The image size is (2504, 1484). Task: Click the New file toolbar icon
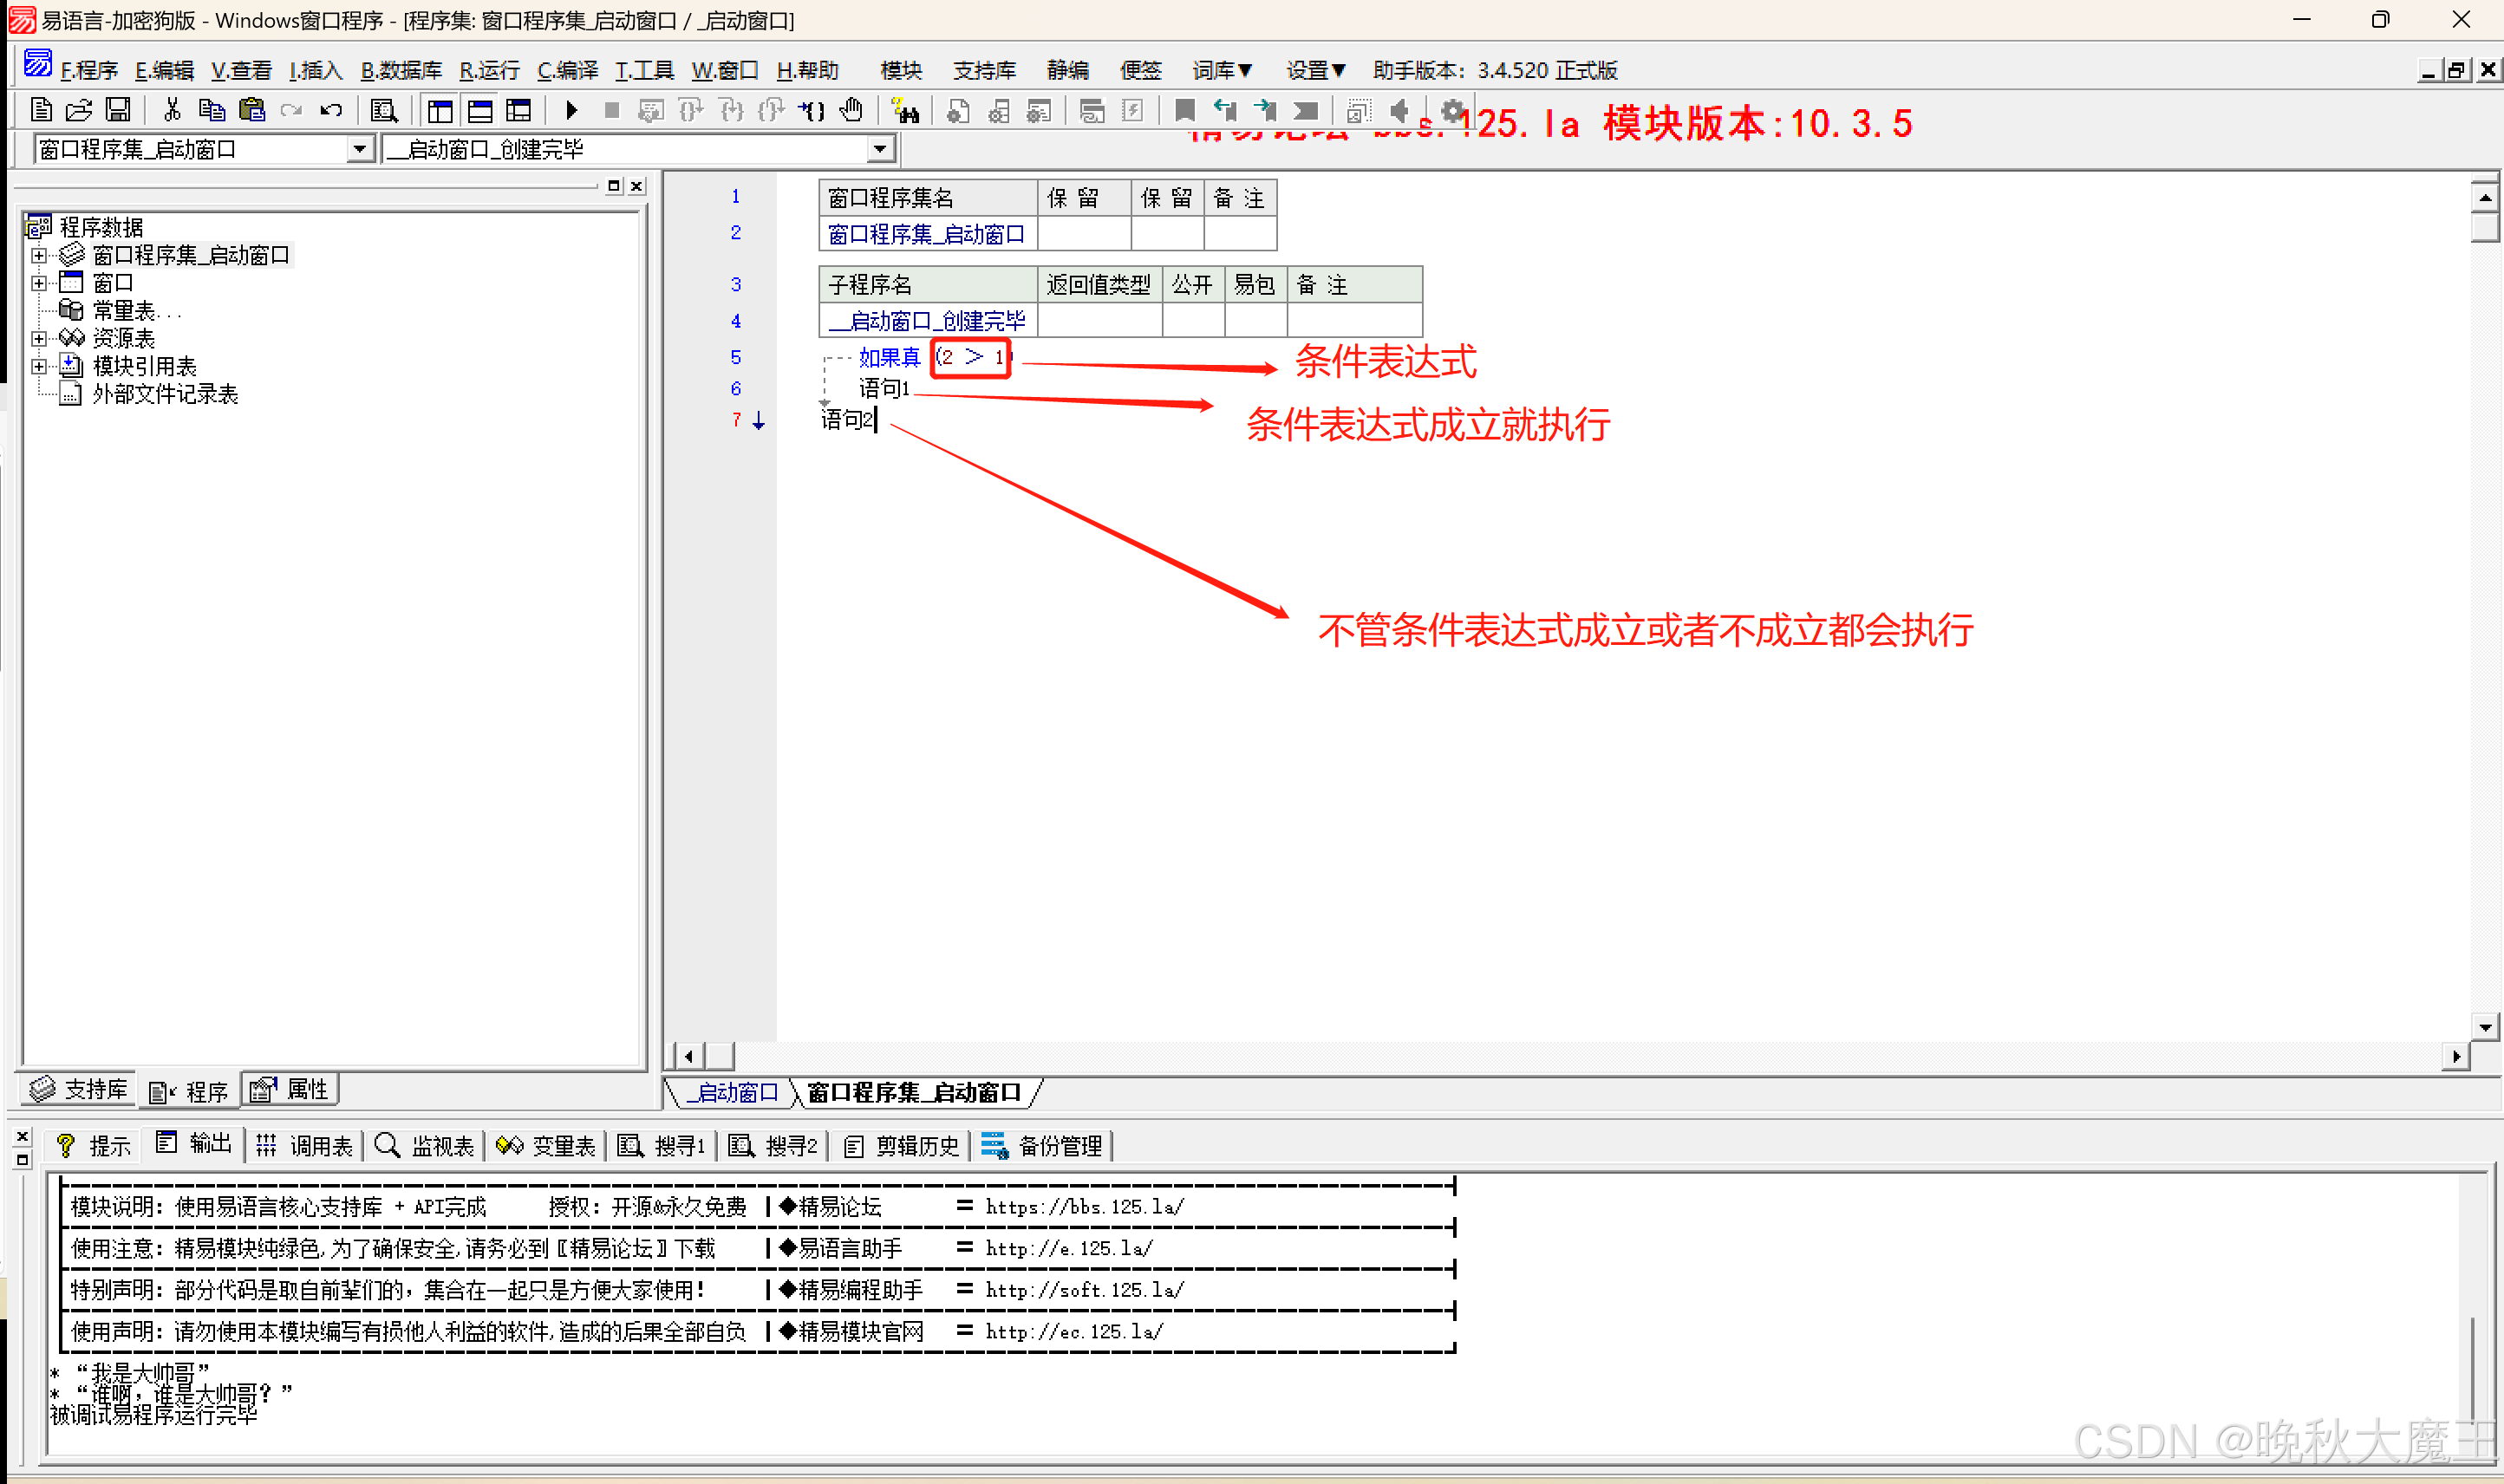(x=41, y=110)
